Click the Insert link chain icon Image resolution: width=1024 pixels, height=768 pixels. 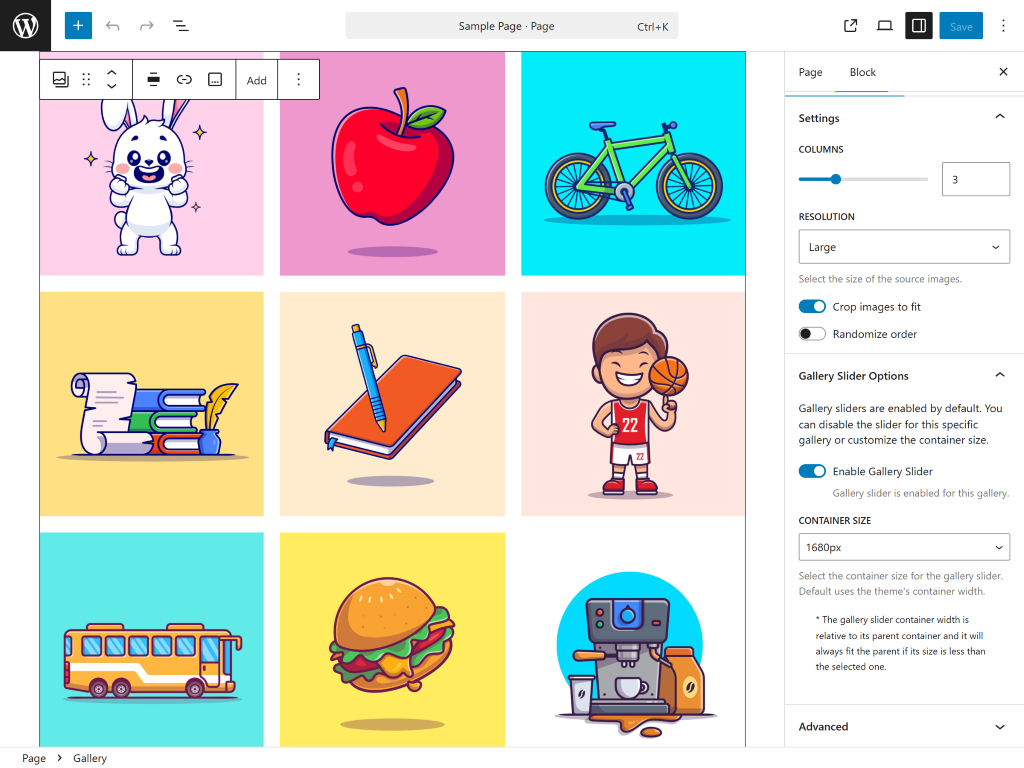pyautogui.click(x=184, y=80)
